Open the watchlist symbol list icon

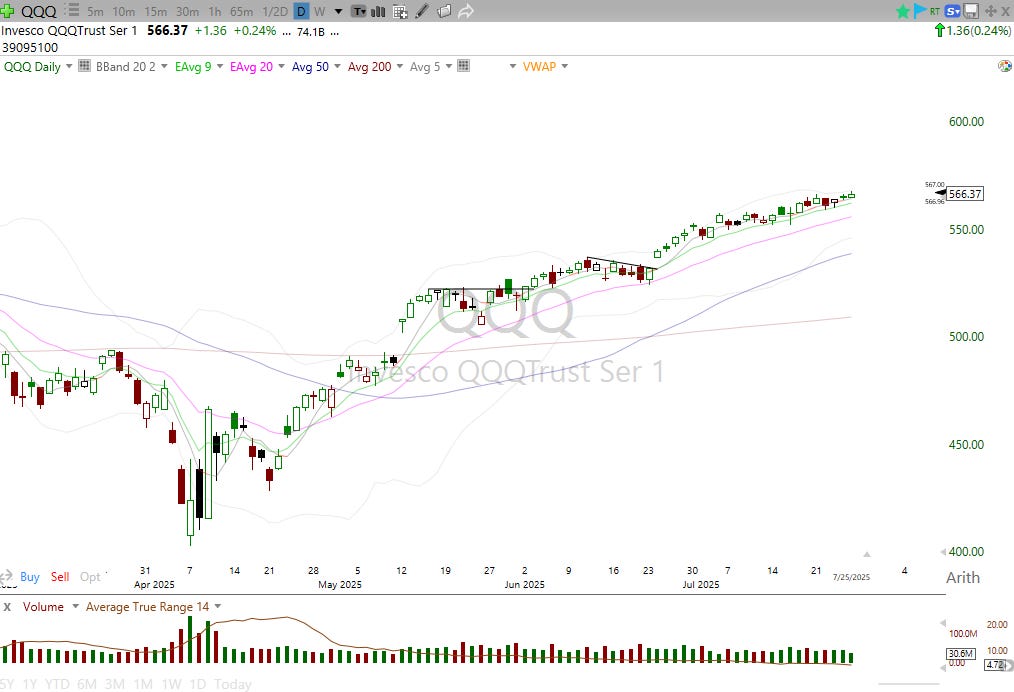[74, 10]
